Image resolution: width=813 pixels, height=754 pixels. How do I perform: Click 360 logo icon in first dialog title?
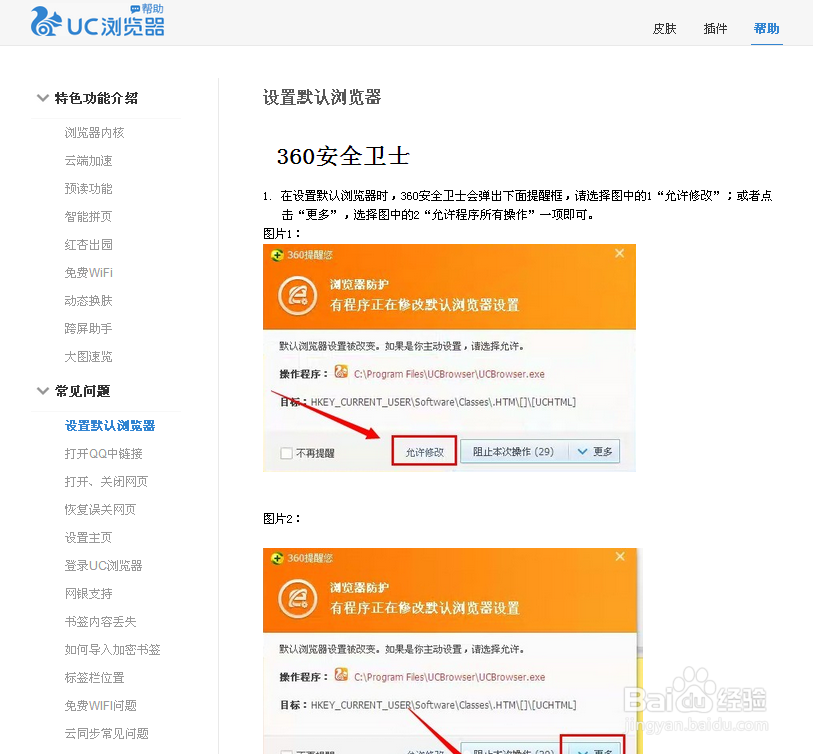pyautogui.click(x=277, y=255)
